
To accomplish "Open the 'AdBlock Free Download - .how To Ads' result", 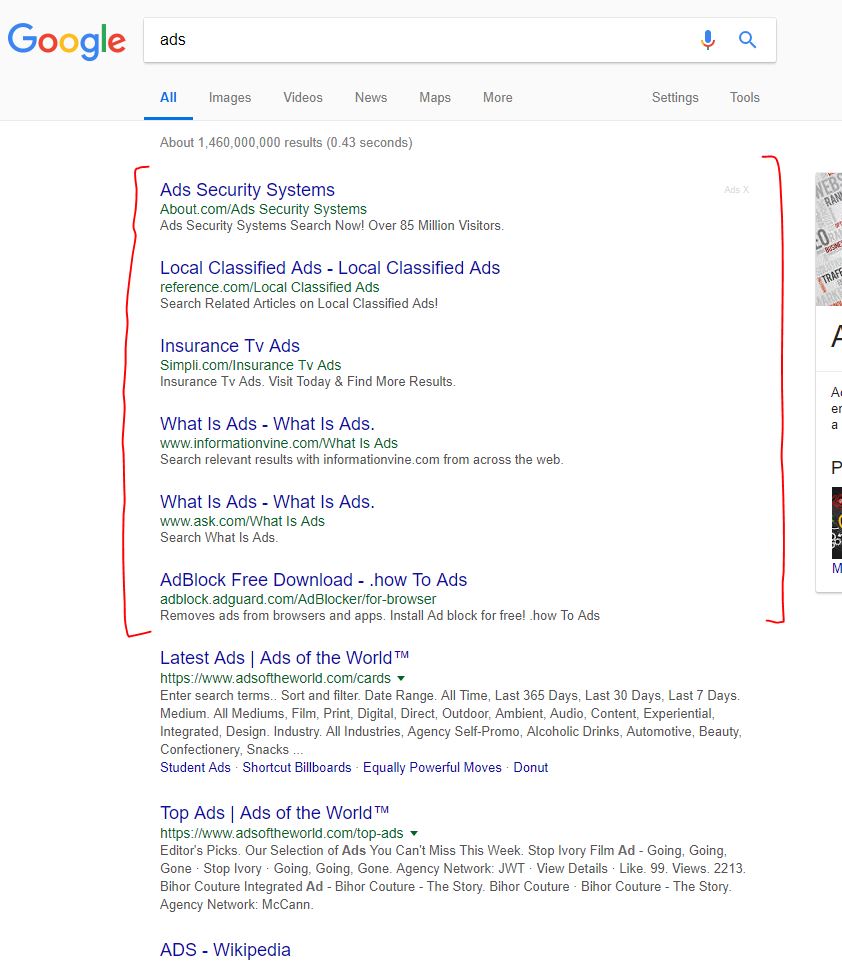I will tap(313, 579).
